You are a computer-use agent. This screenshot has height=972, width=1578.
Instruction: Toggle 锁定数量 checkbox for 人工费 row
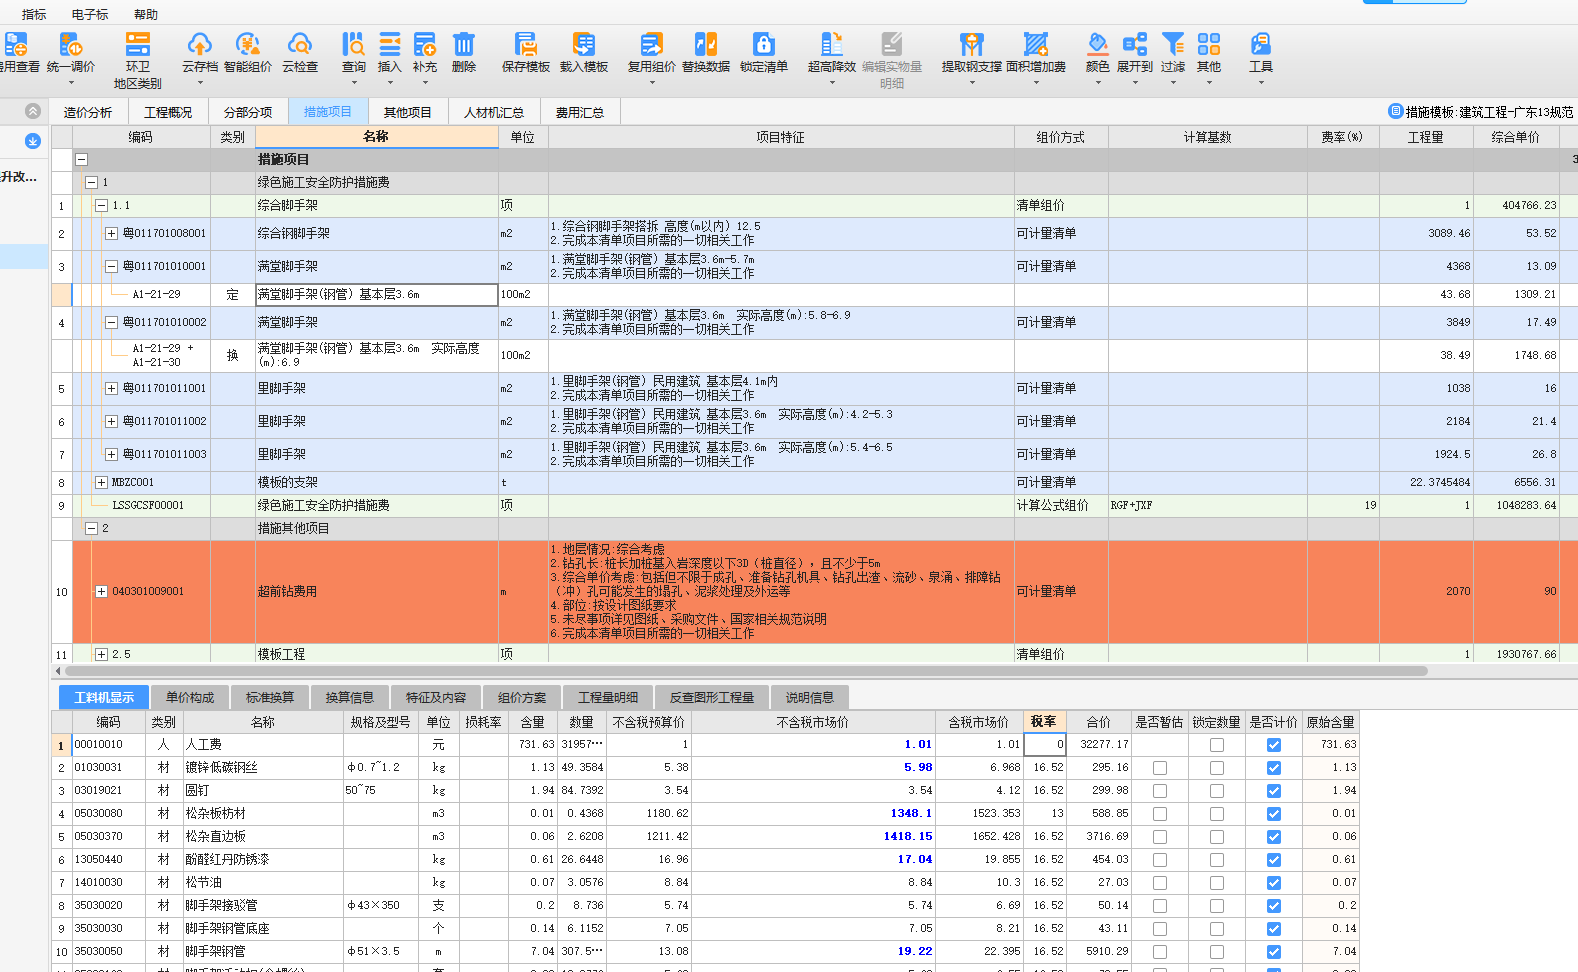pos(1216,745)
